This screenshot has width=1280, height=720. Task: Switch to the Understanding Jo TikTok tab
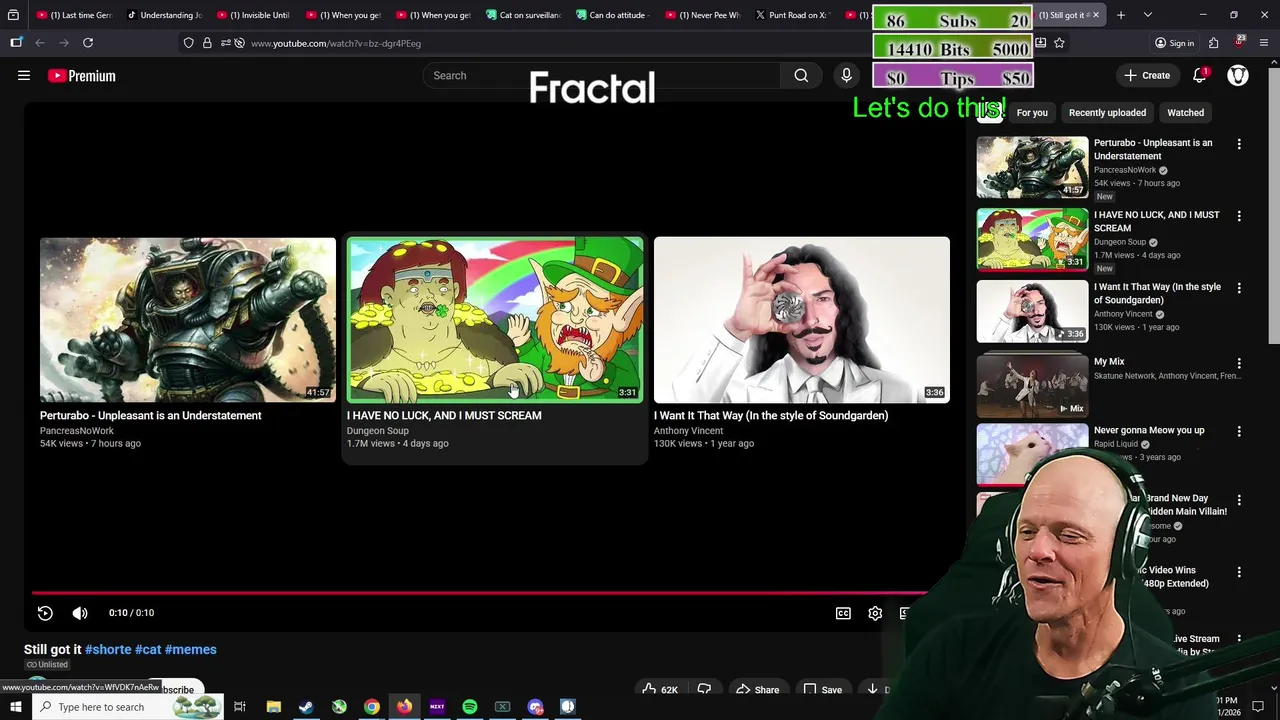[163, 15]
